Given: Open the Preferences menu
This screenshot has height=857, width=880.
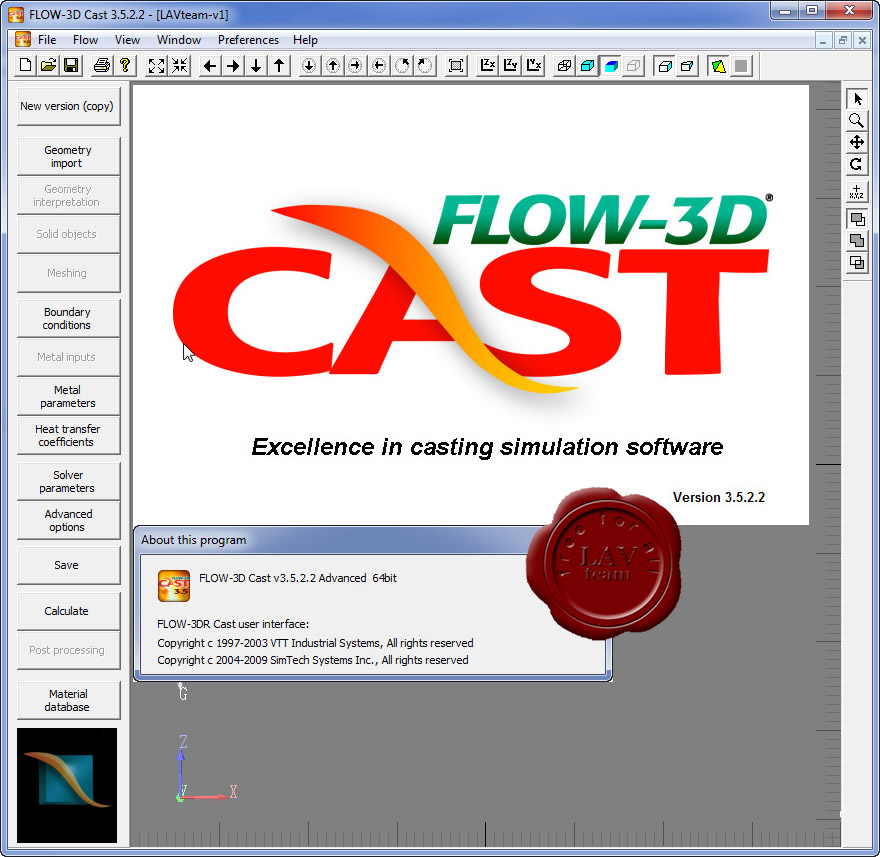Looking at the screenshot, I should (x=248, y=40).
